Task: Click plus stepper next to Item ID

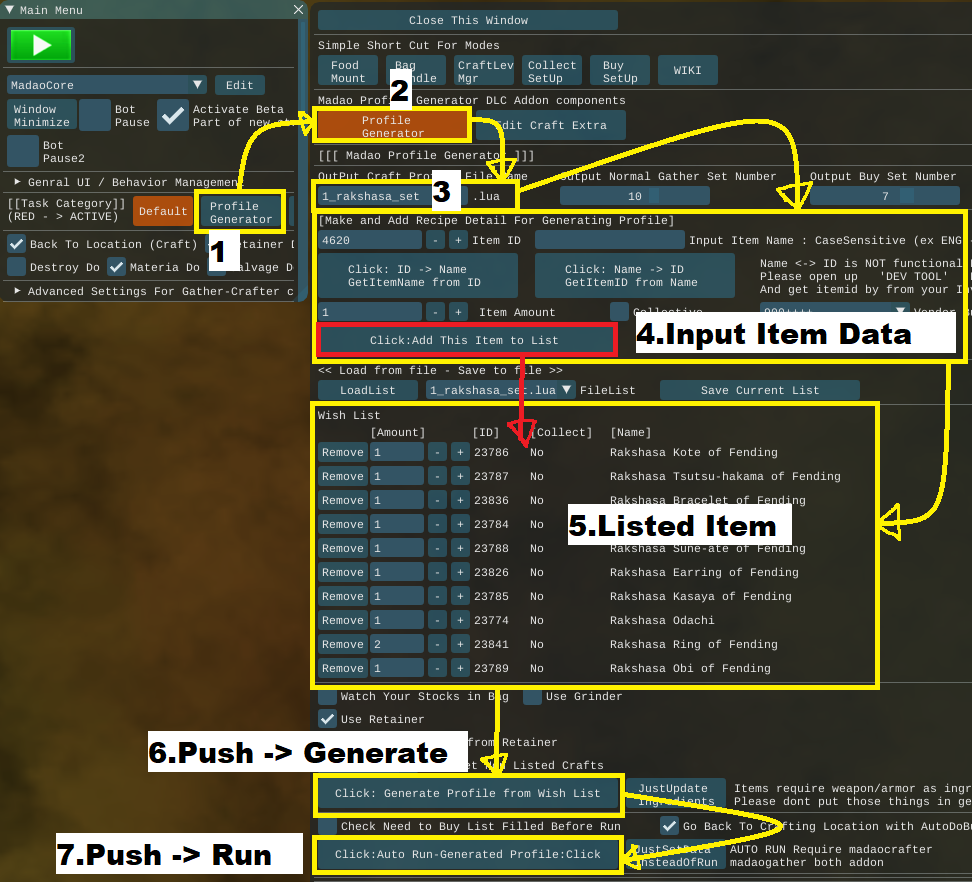Action: (458, 240)
